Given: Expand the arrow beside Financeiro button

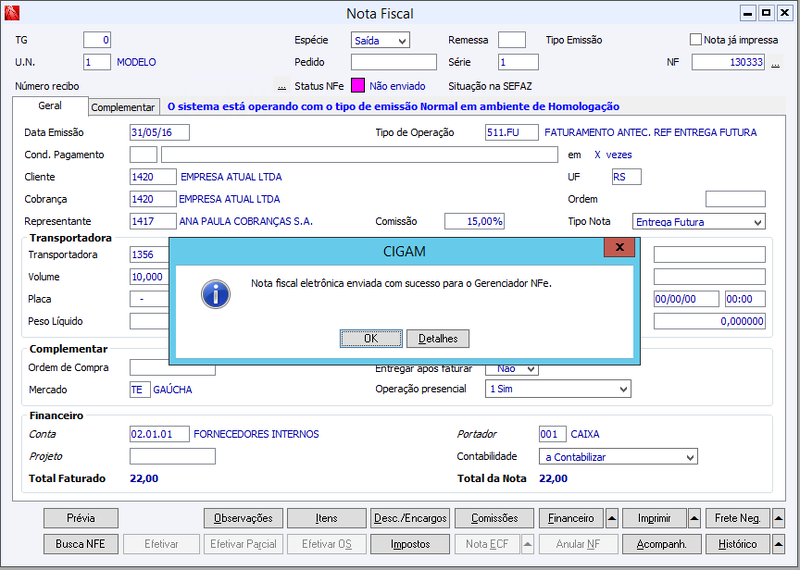Looking at the screenshot, I should pyautogui.click(x=612, y=518).
